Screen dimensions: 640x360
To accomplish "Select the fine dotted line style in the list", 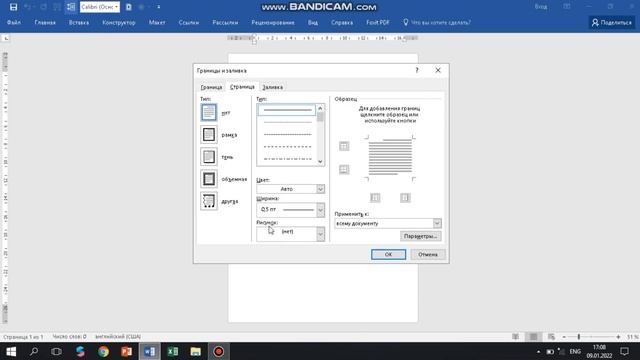I will click(287, 134).
